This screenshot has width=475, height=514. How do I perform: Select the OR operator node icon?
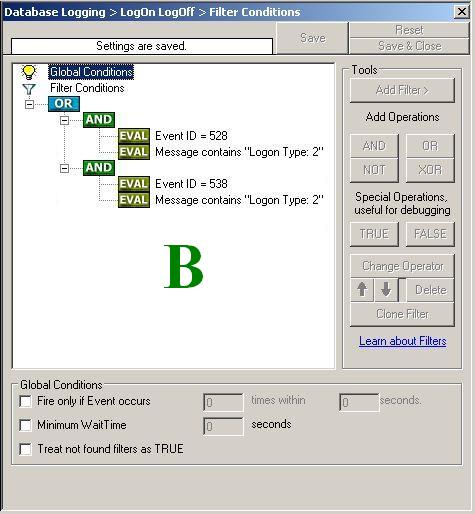click(x=64, y=104)
